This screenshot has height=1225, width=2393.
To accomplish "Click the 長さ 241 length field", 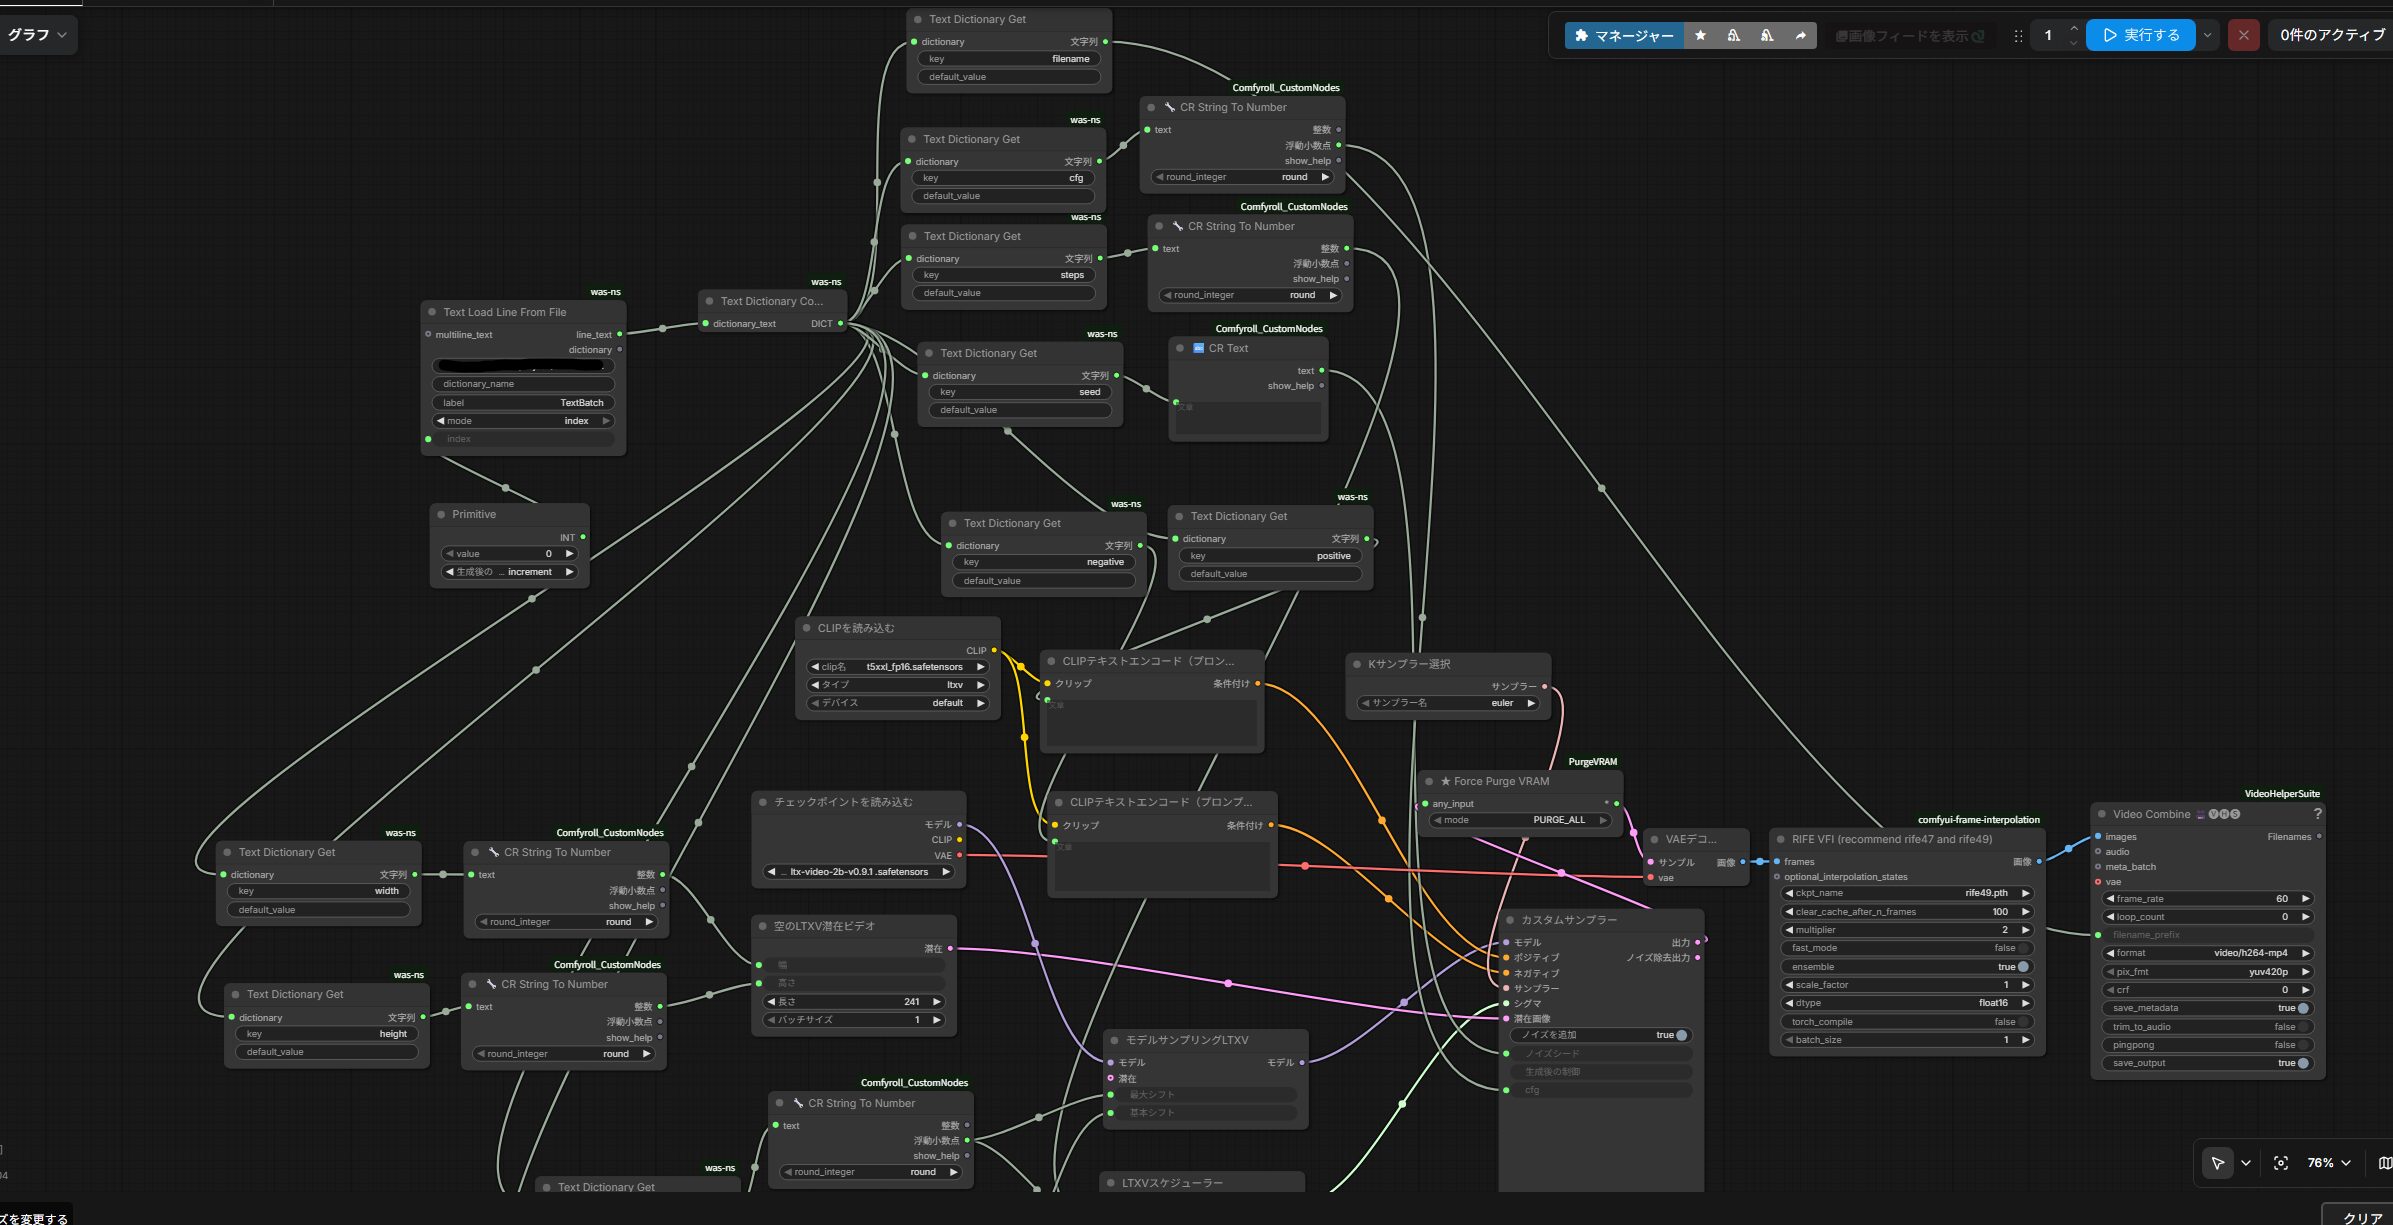I will (x=853, y=1001).
